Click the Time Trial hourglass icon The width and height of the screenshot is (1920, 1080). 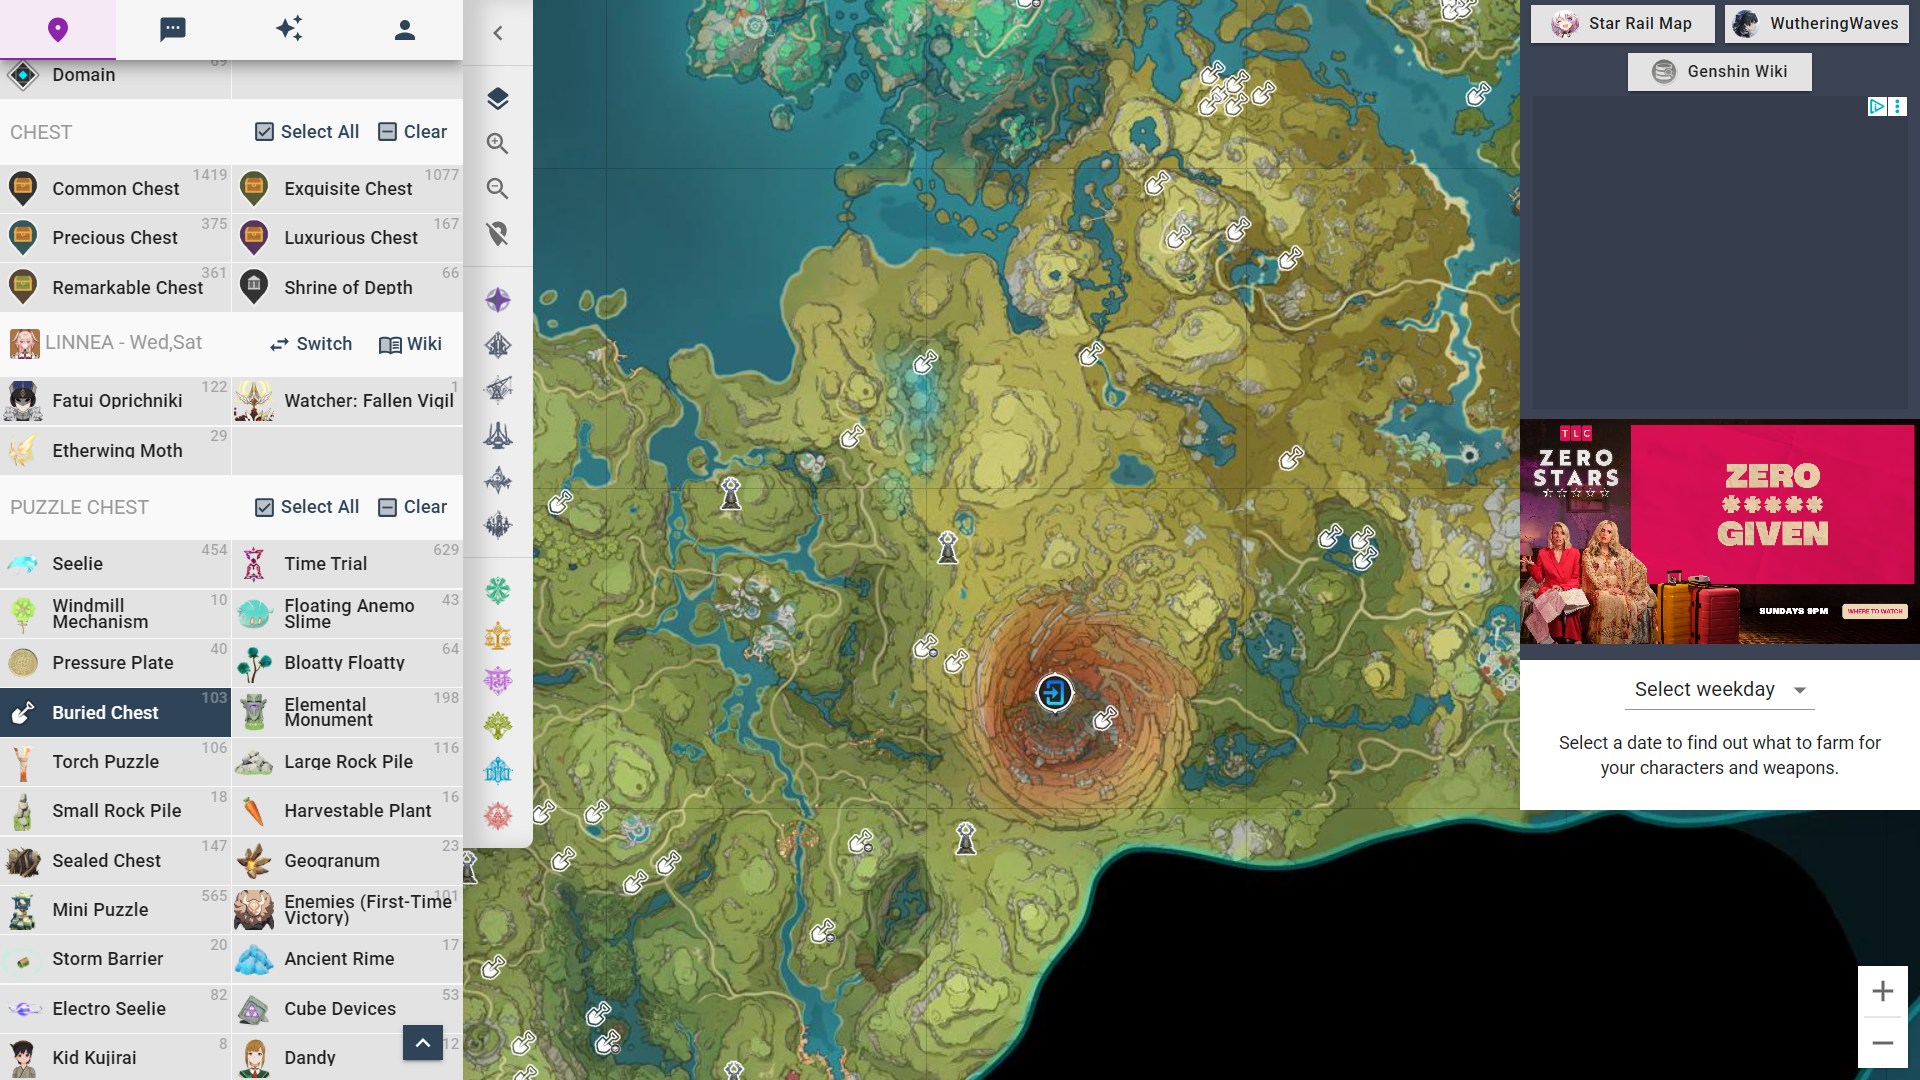(x=254, y=564)
